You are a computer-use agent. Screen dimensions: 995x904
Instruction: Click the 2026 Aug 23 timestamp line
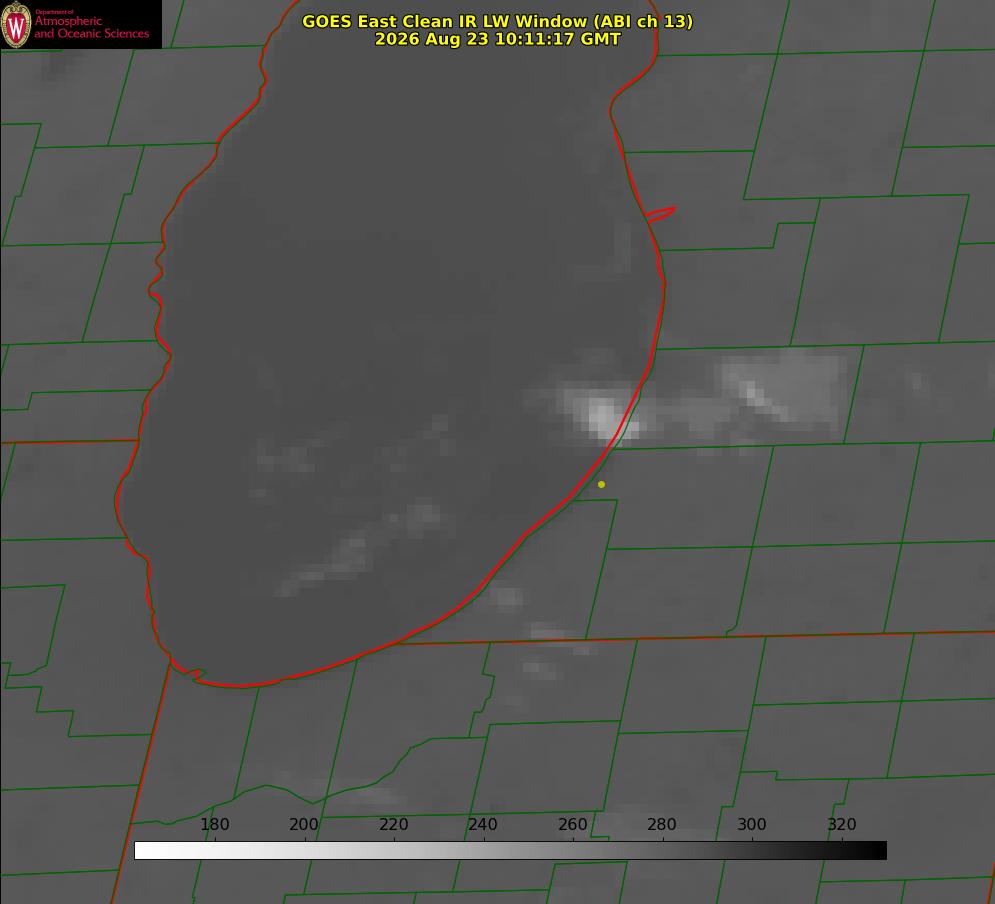point(498,39)
